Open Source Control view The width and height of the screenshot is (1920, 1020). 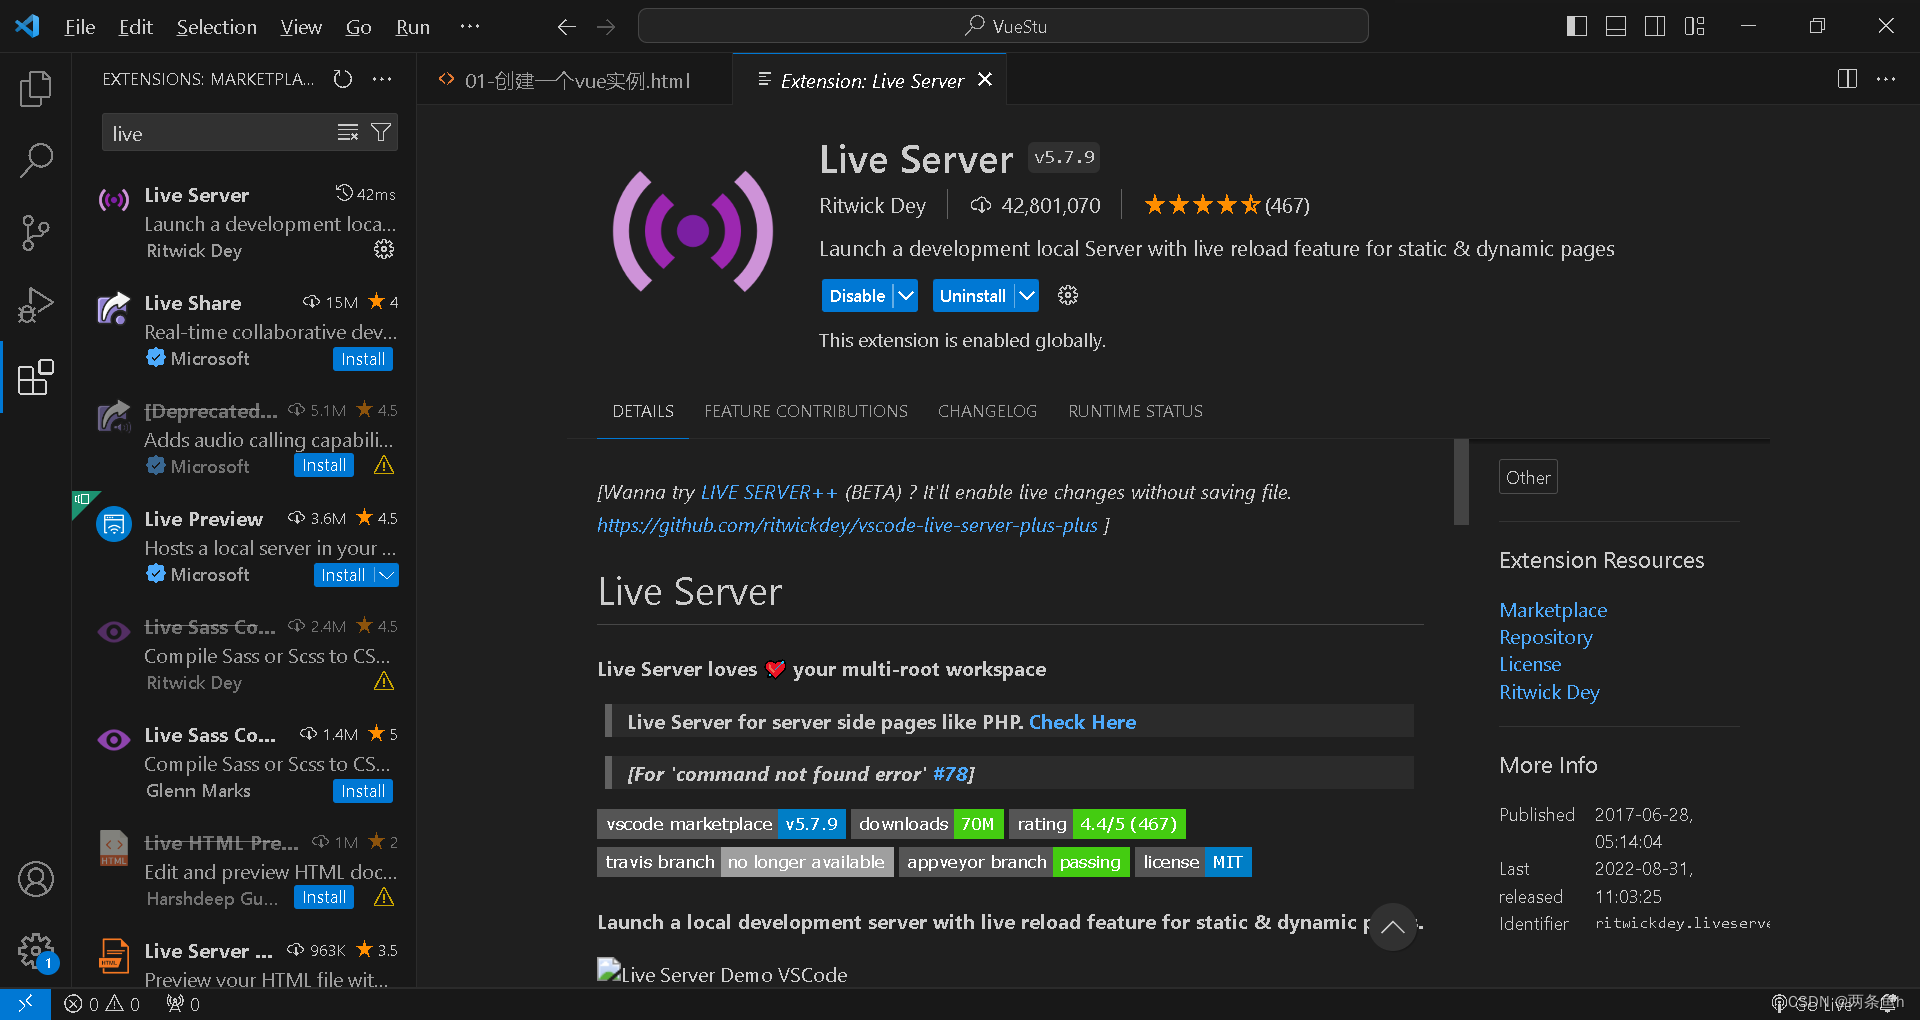(x=36, y=233)
